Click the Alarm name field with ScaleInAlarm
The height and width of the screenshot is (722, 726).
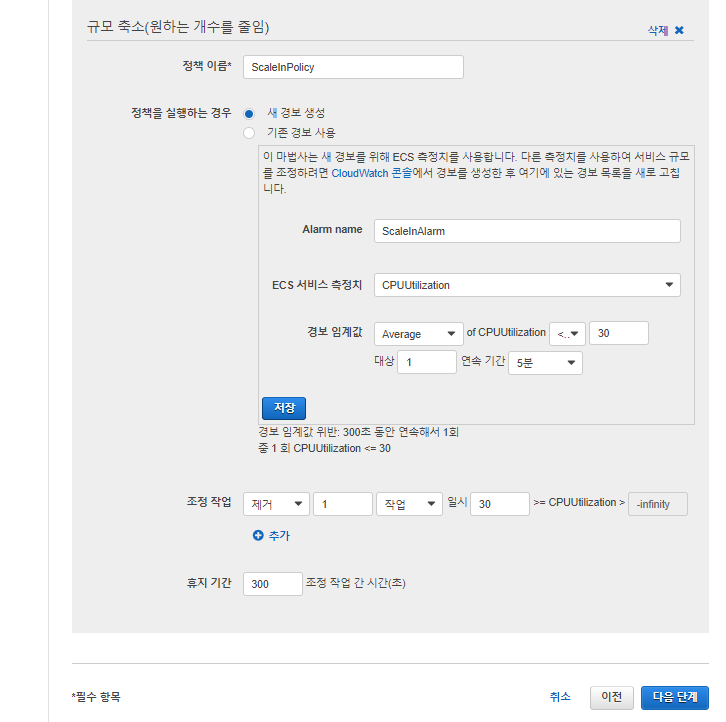tap(527, 231)
